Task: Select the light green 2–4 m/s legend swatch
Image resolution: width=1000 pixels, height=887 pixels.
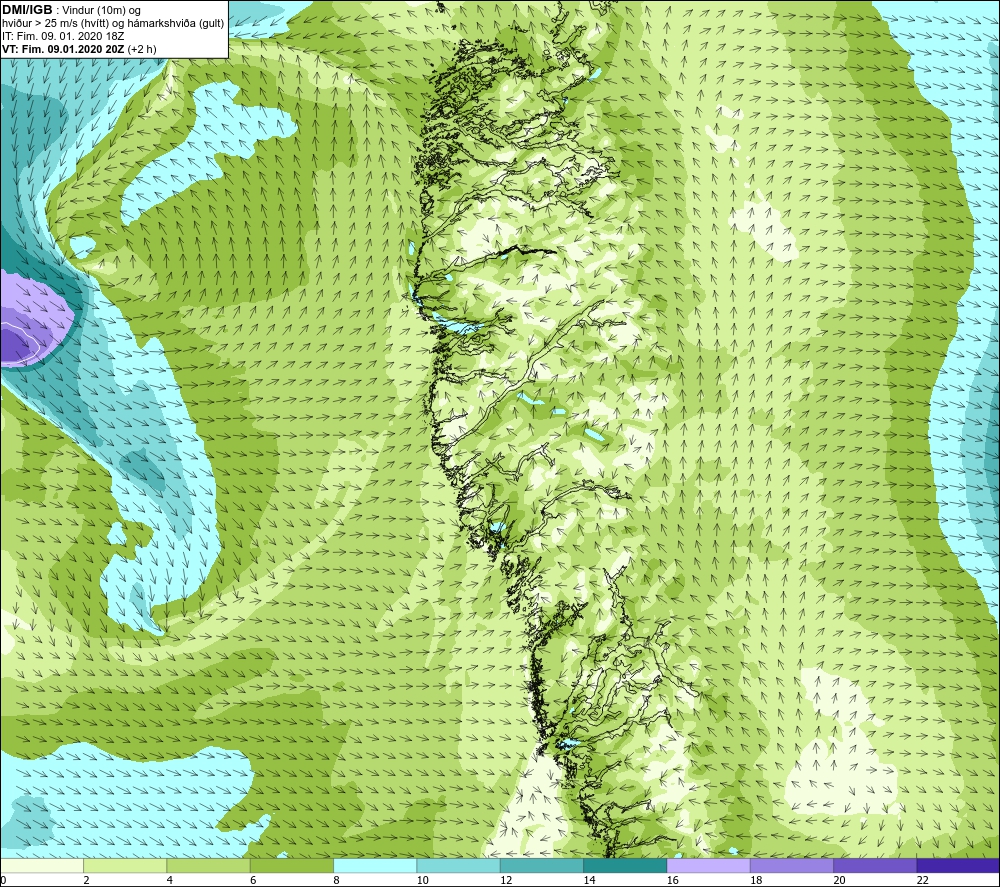Action: (125, 865)
